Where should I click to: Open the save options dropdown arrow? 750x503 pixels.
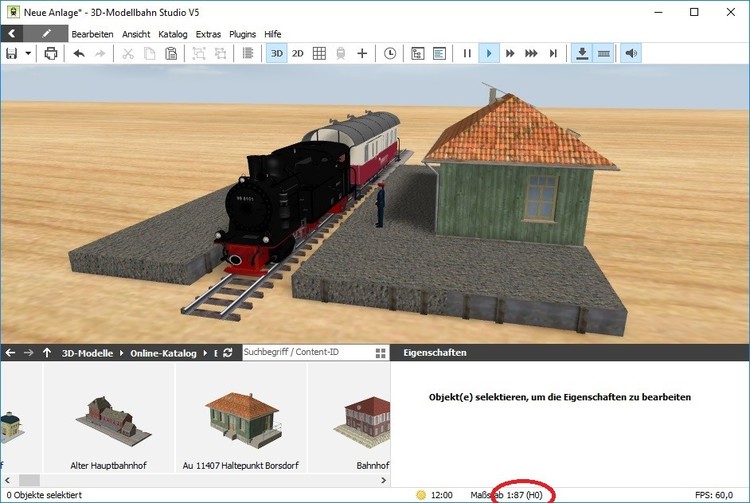point(28,53)
